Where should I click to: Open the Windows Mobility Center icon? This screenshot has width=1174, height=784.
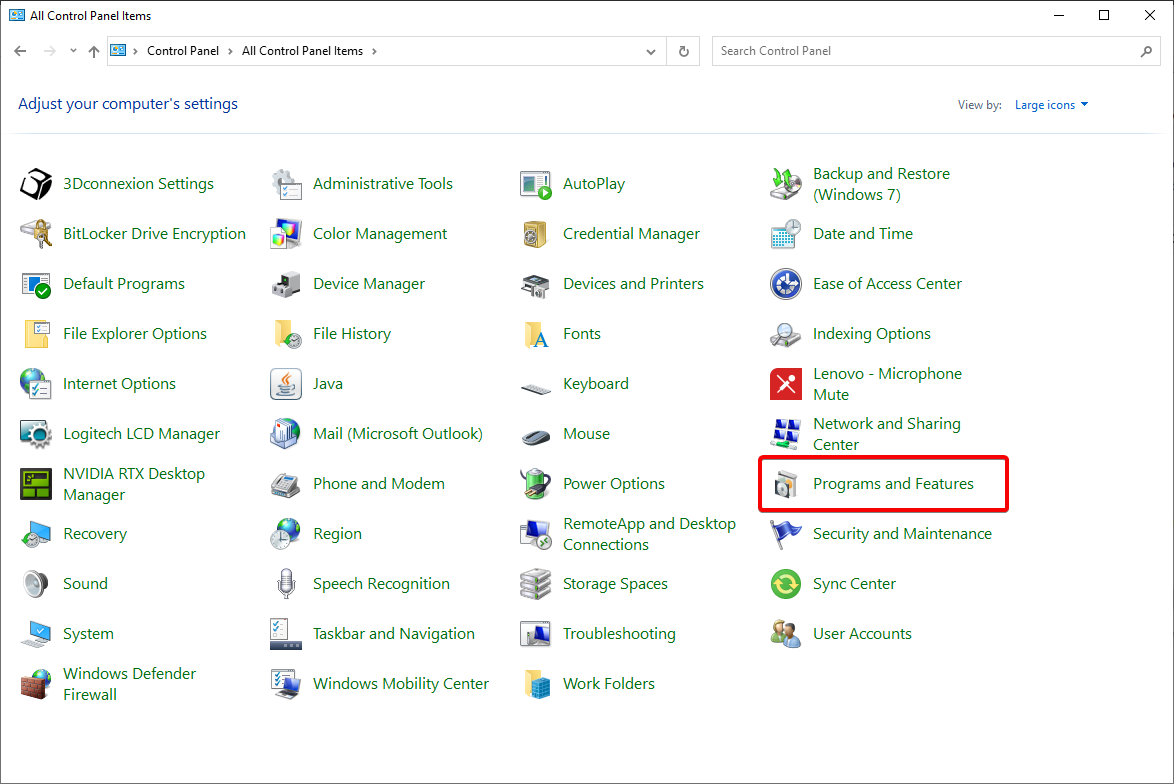pyautogui.click(x=286, y=684)
